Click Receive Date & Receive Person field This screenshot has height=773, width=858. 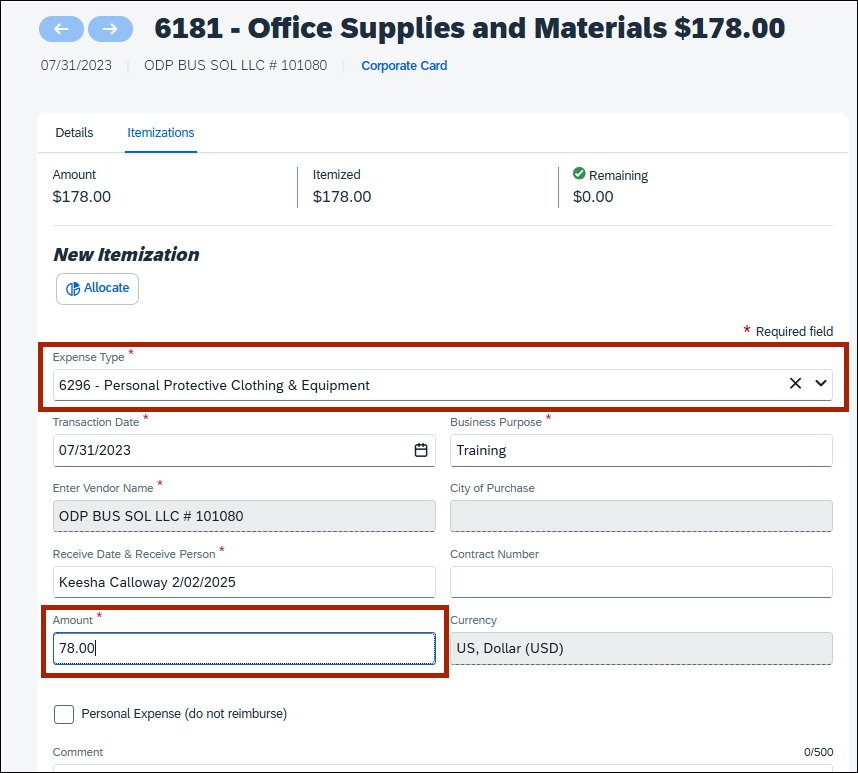pyautogui.click(x=244, y=582)
